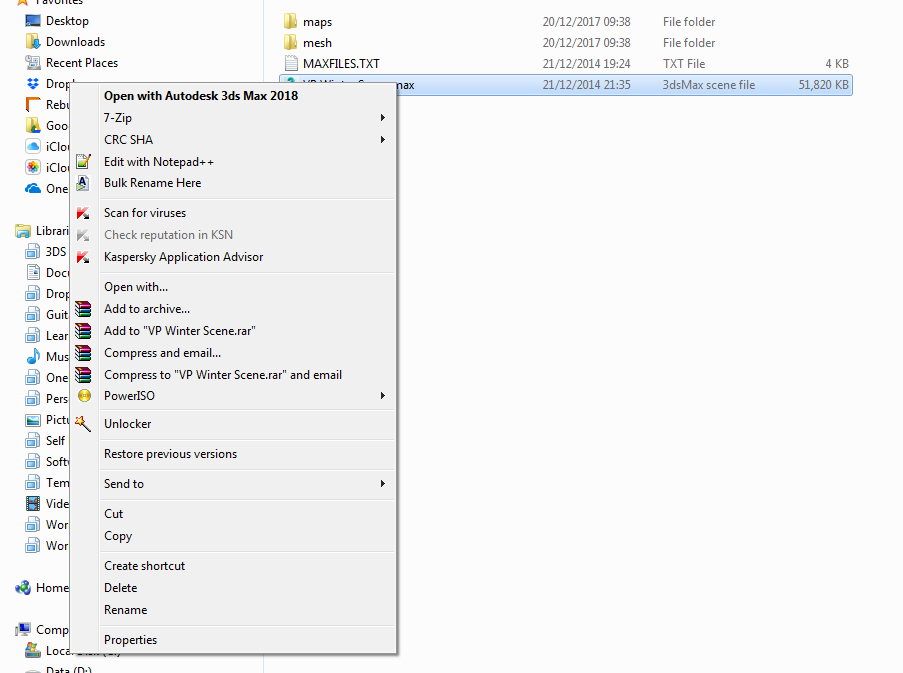Click the Dropbox icon in Favorites
Screen dimensions: 903x673
[33, 83]
